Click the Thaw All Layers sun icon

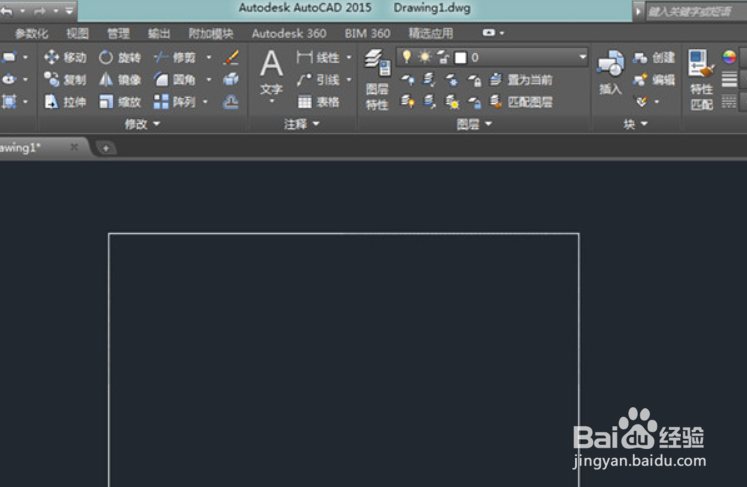coord(452,101)
